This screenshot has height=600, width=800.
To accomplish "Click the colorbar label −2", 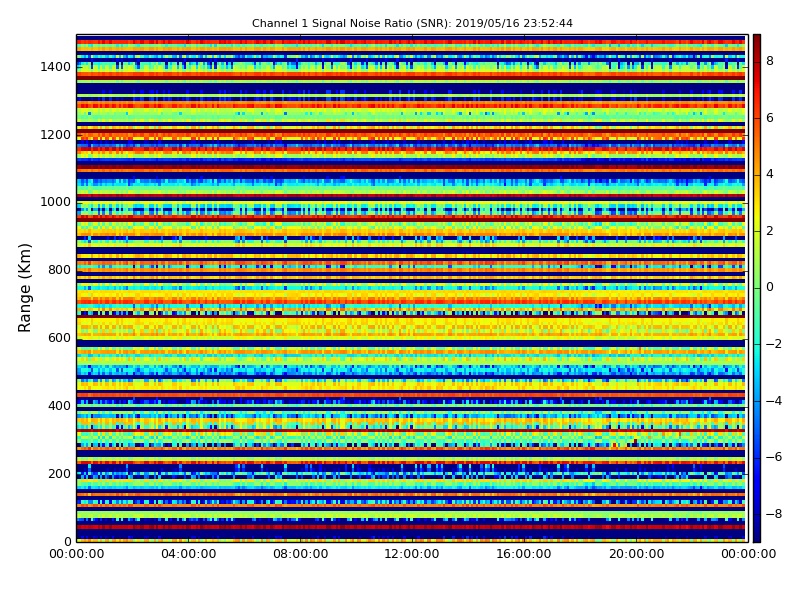I will pyautogui.click(x=774, y=344).
